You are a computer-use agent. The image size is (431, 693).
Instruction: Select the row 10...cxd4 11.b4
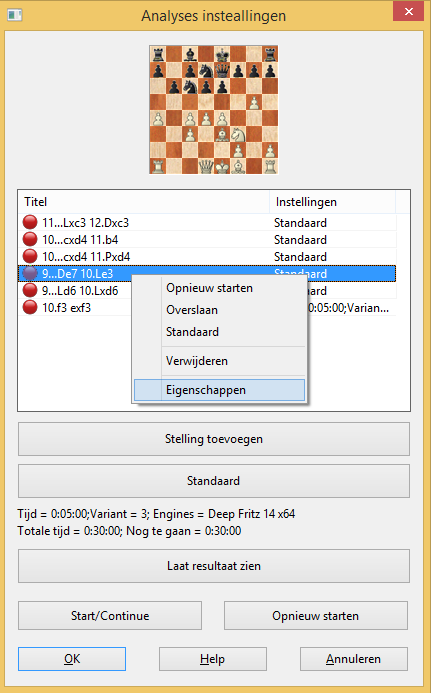point(207,240)
